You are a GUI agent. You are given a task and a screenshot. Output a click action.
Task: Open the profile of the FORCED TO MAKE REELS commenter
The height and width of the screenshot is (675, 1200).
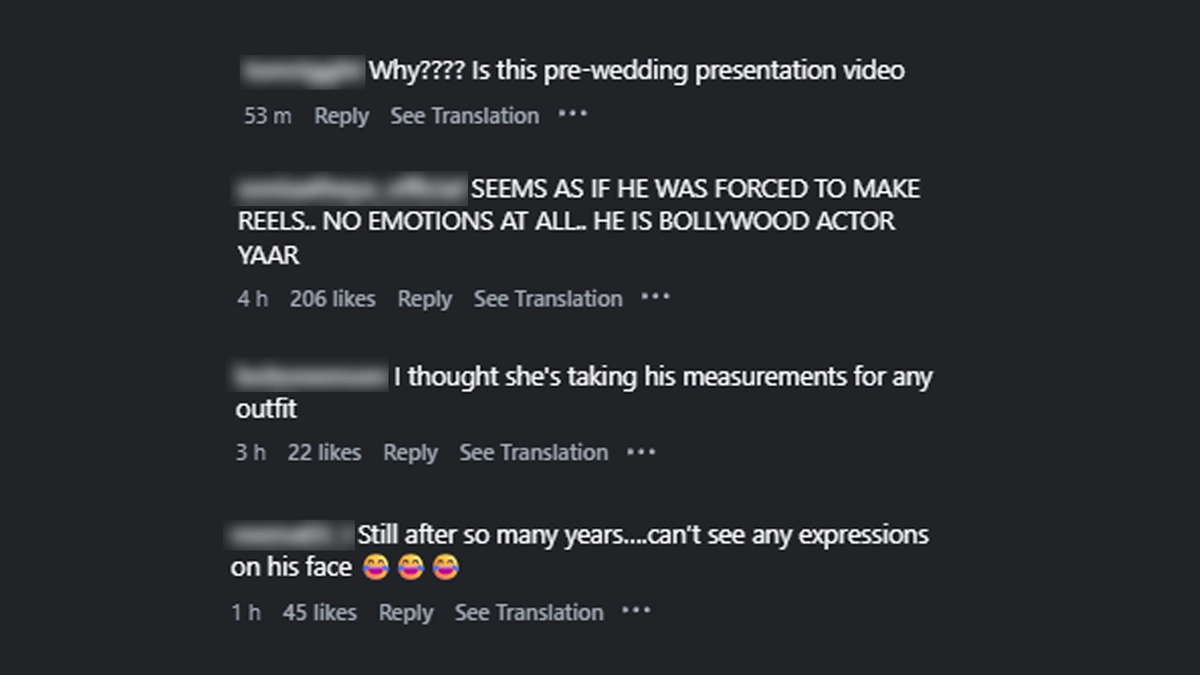350,189
